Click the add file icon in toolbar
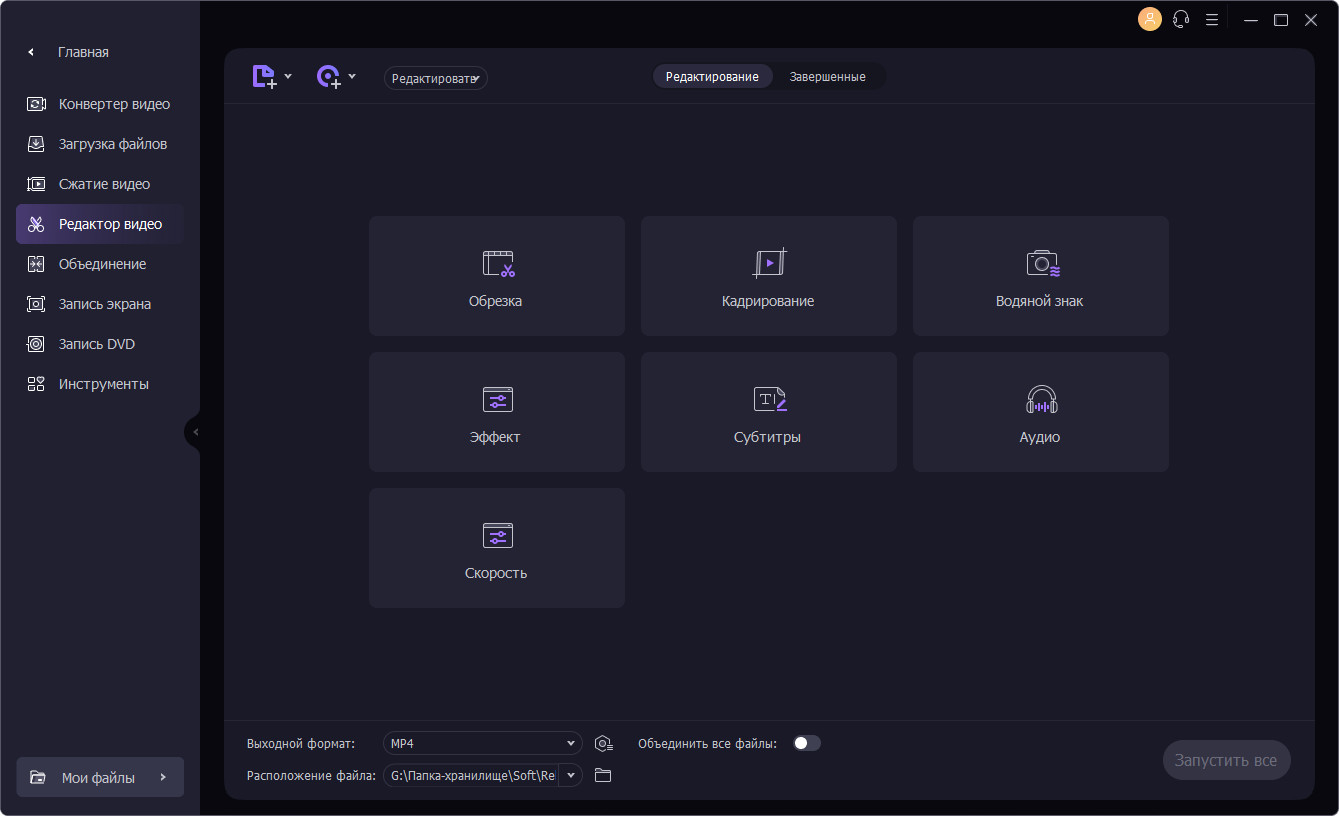1339x816 pixels. coord(264,77)
